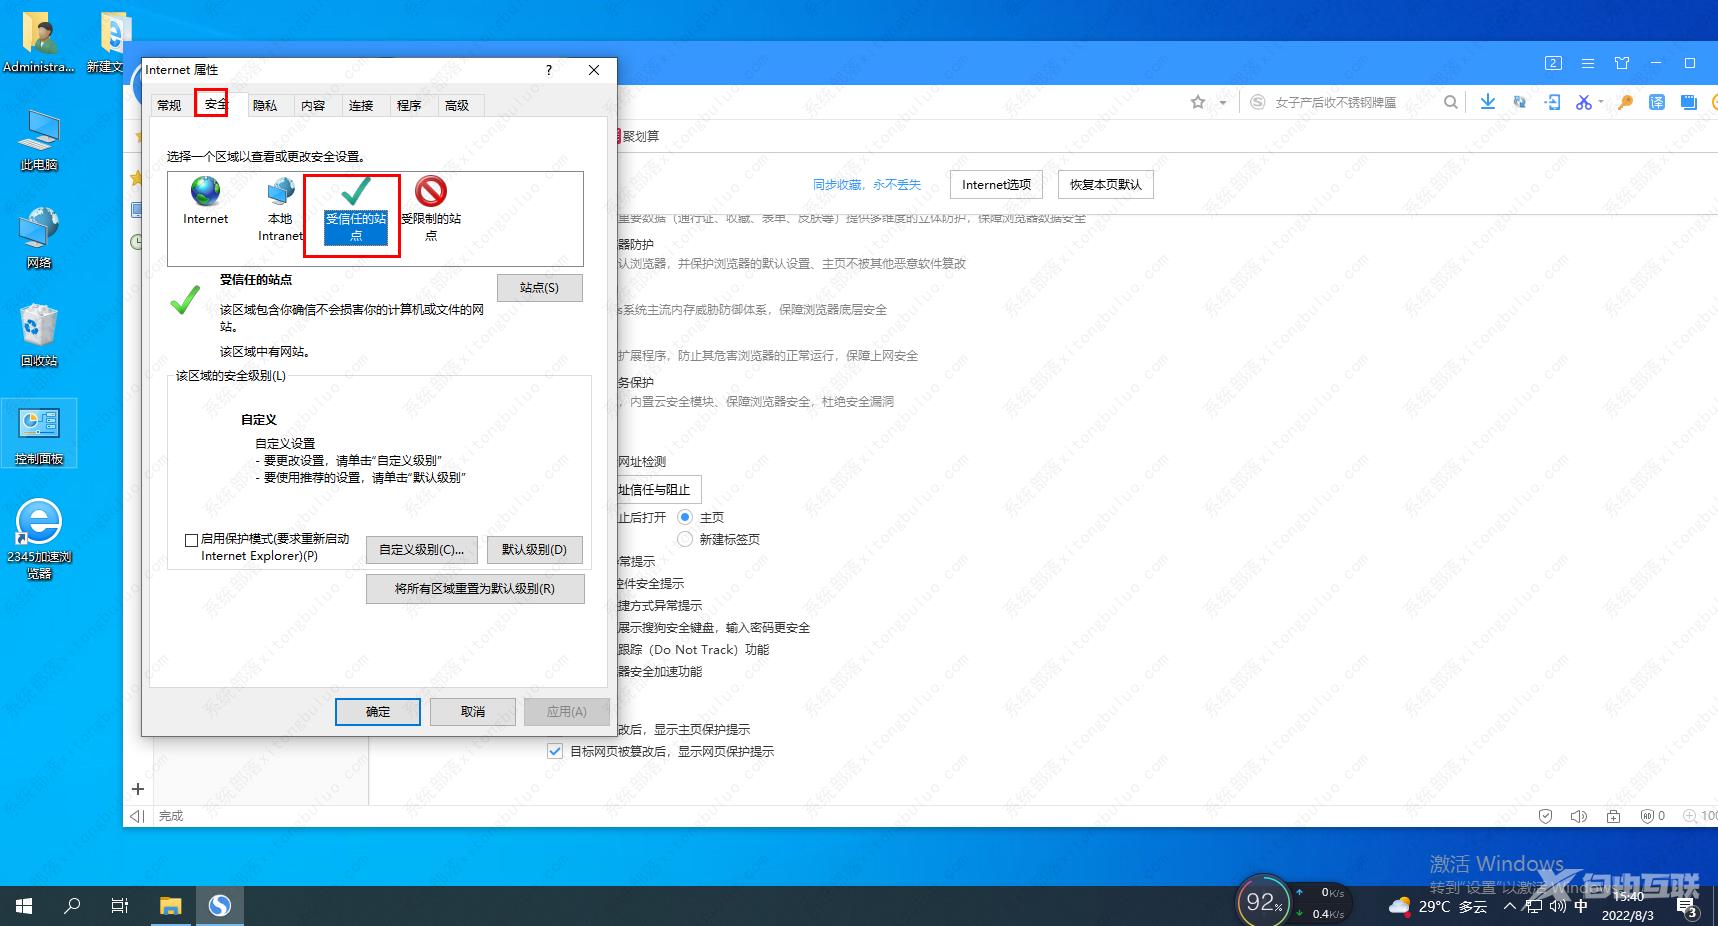
Task: Select the 本地 Intranet zone icon
Action: coord(280,209)
